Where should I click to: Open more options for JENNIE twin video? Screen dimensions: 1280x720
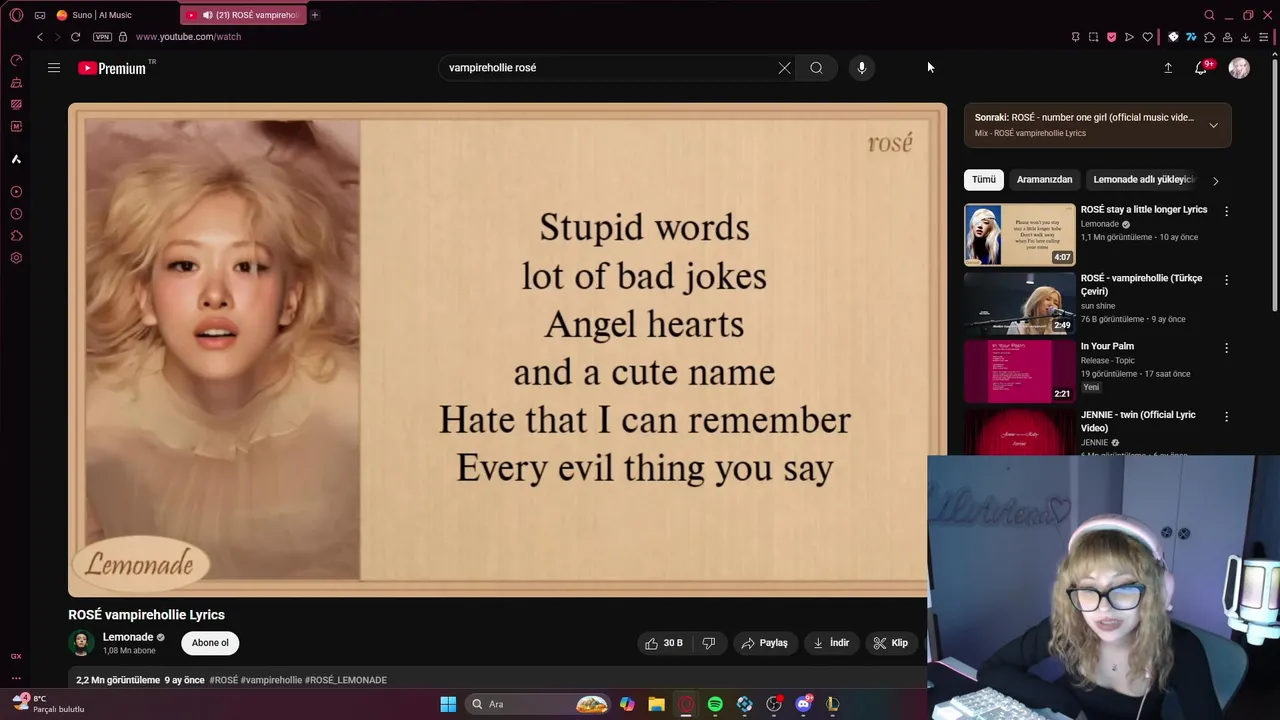[x=1226, y=416]
